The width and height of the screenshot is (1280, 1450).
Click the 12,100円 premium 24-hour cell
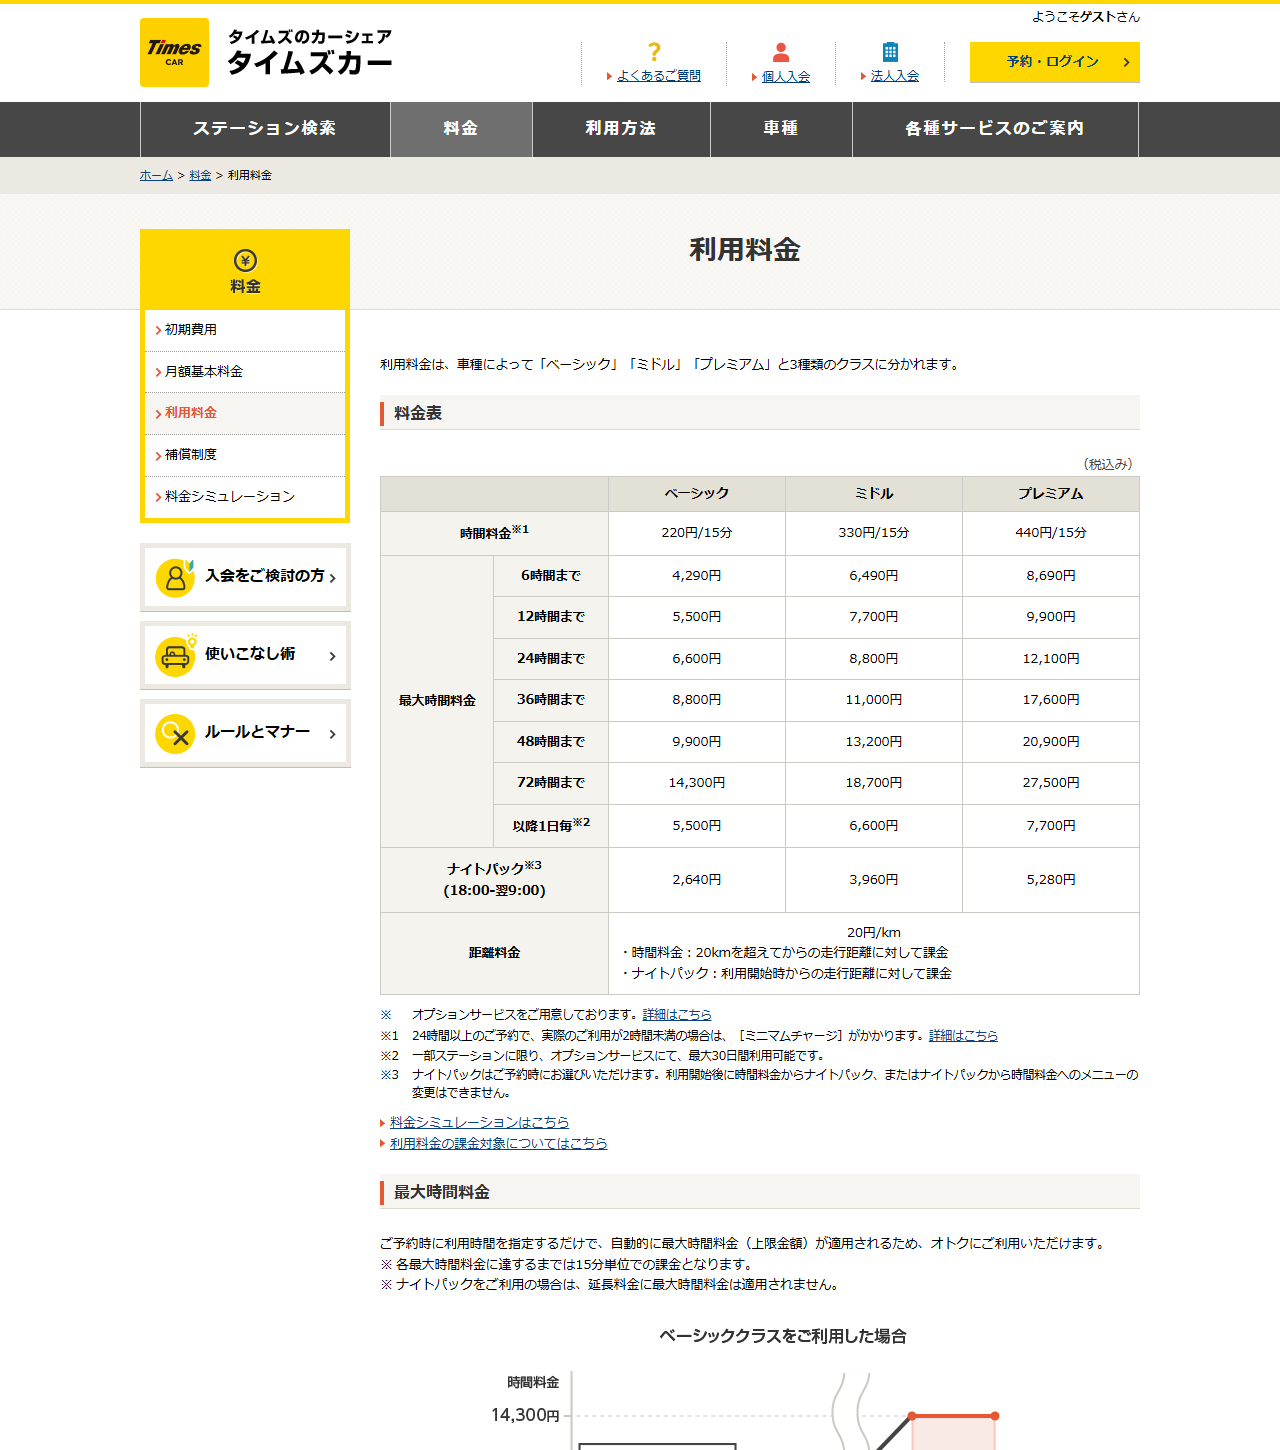click(x=1051, y=659)
